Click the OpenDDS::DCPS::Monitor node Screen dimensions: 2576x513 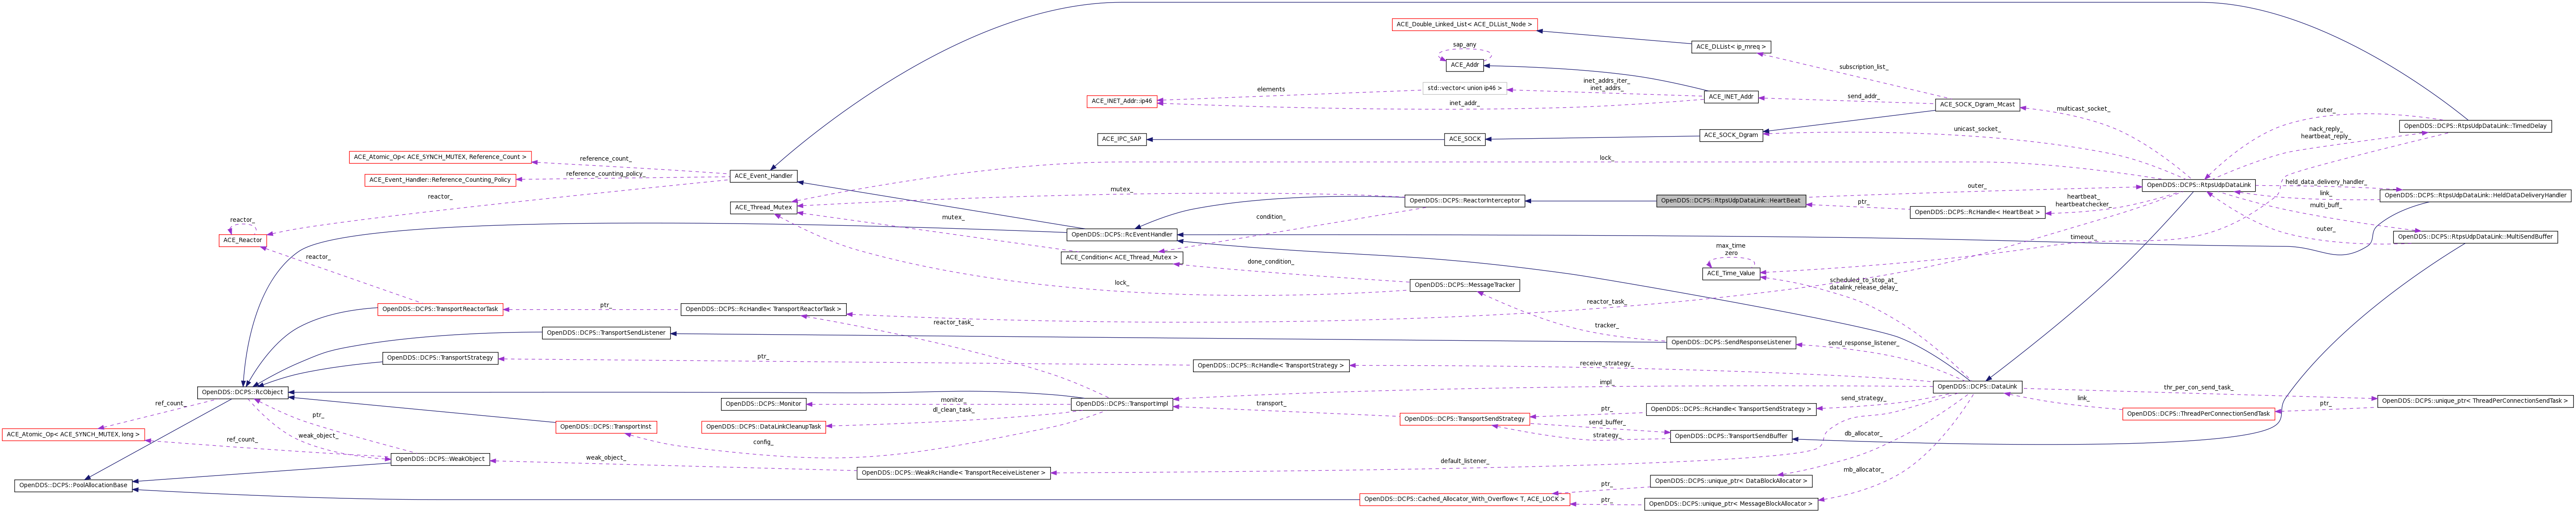(x=763, y=404)
